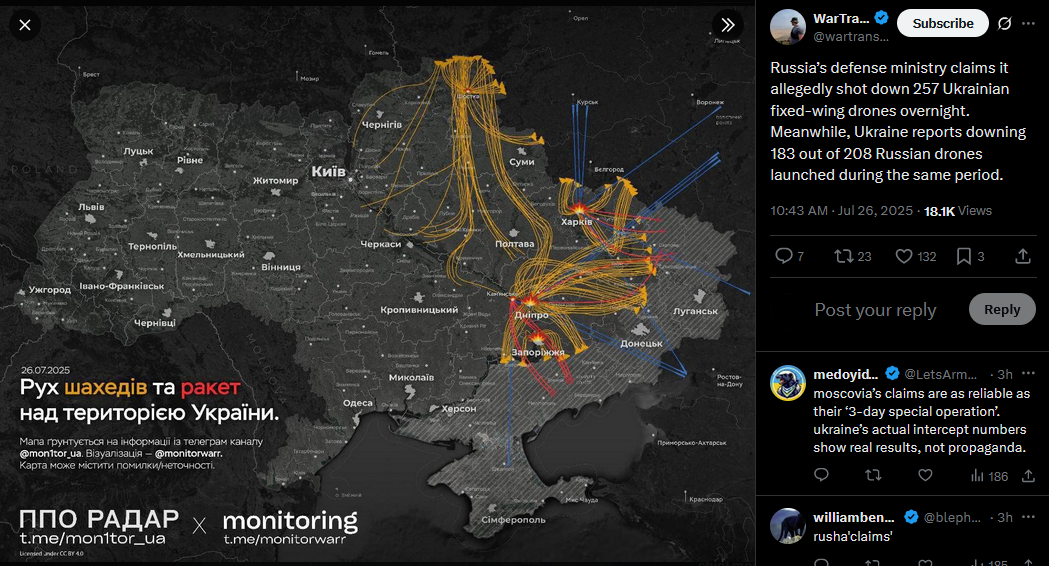Open more options on WarTranslated post
Viewport: 1049px width, 566px height.
tap(1028, 23)
